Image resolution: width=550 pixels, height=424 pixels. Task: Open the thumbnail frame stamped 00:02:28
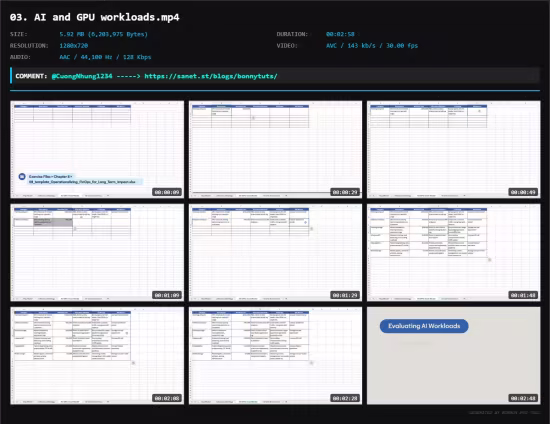tap(275, 356)
